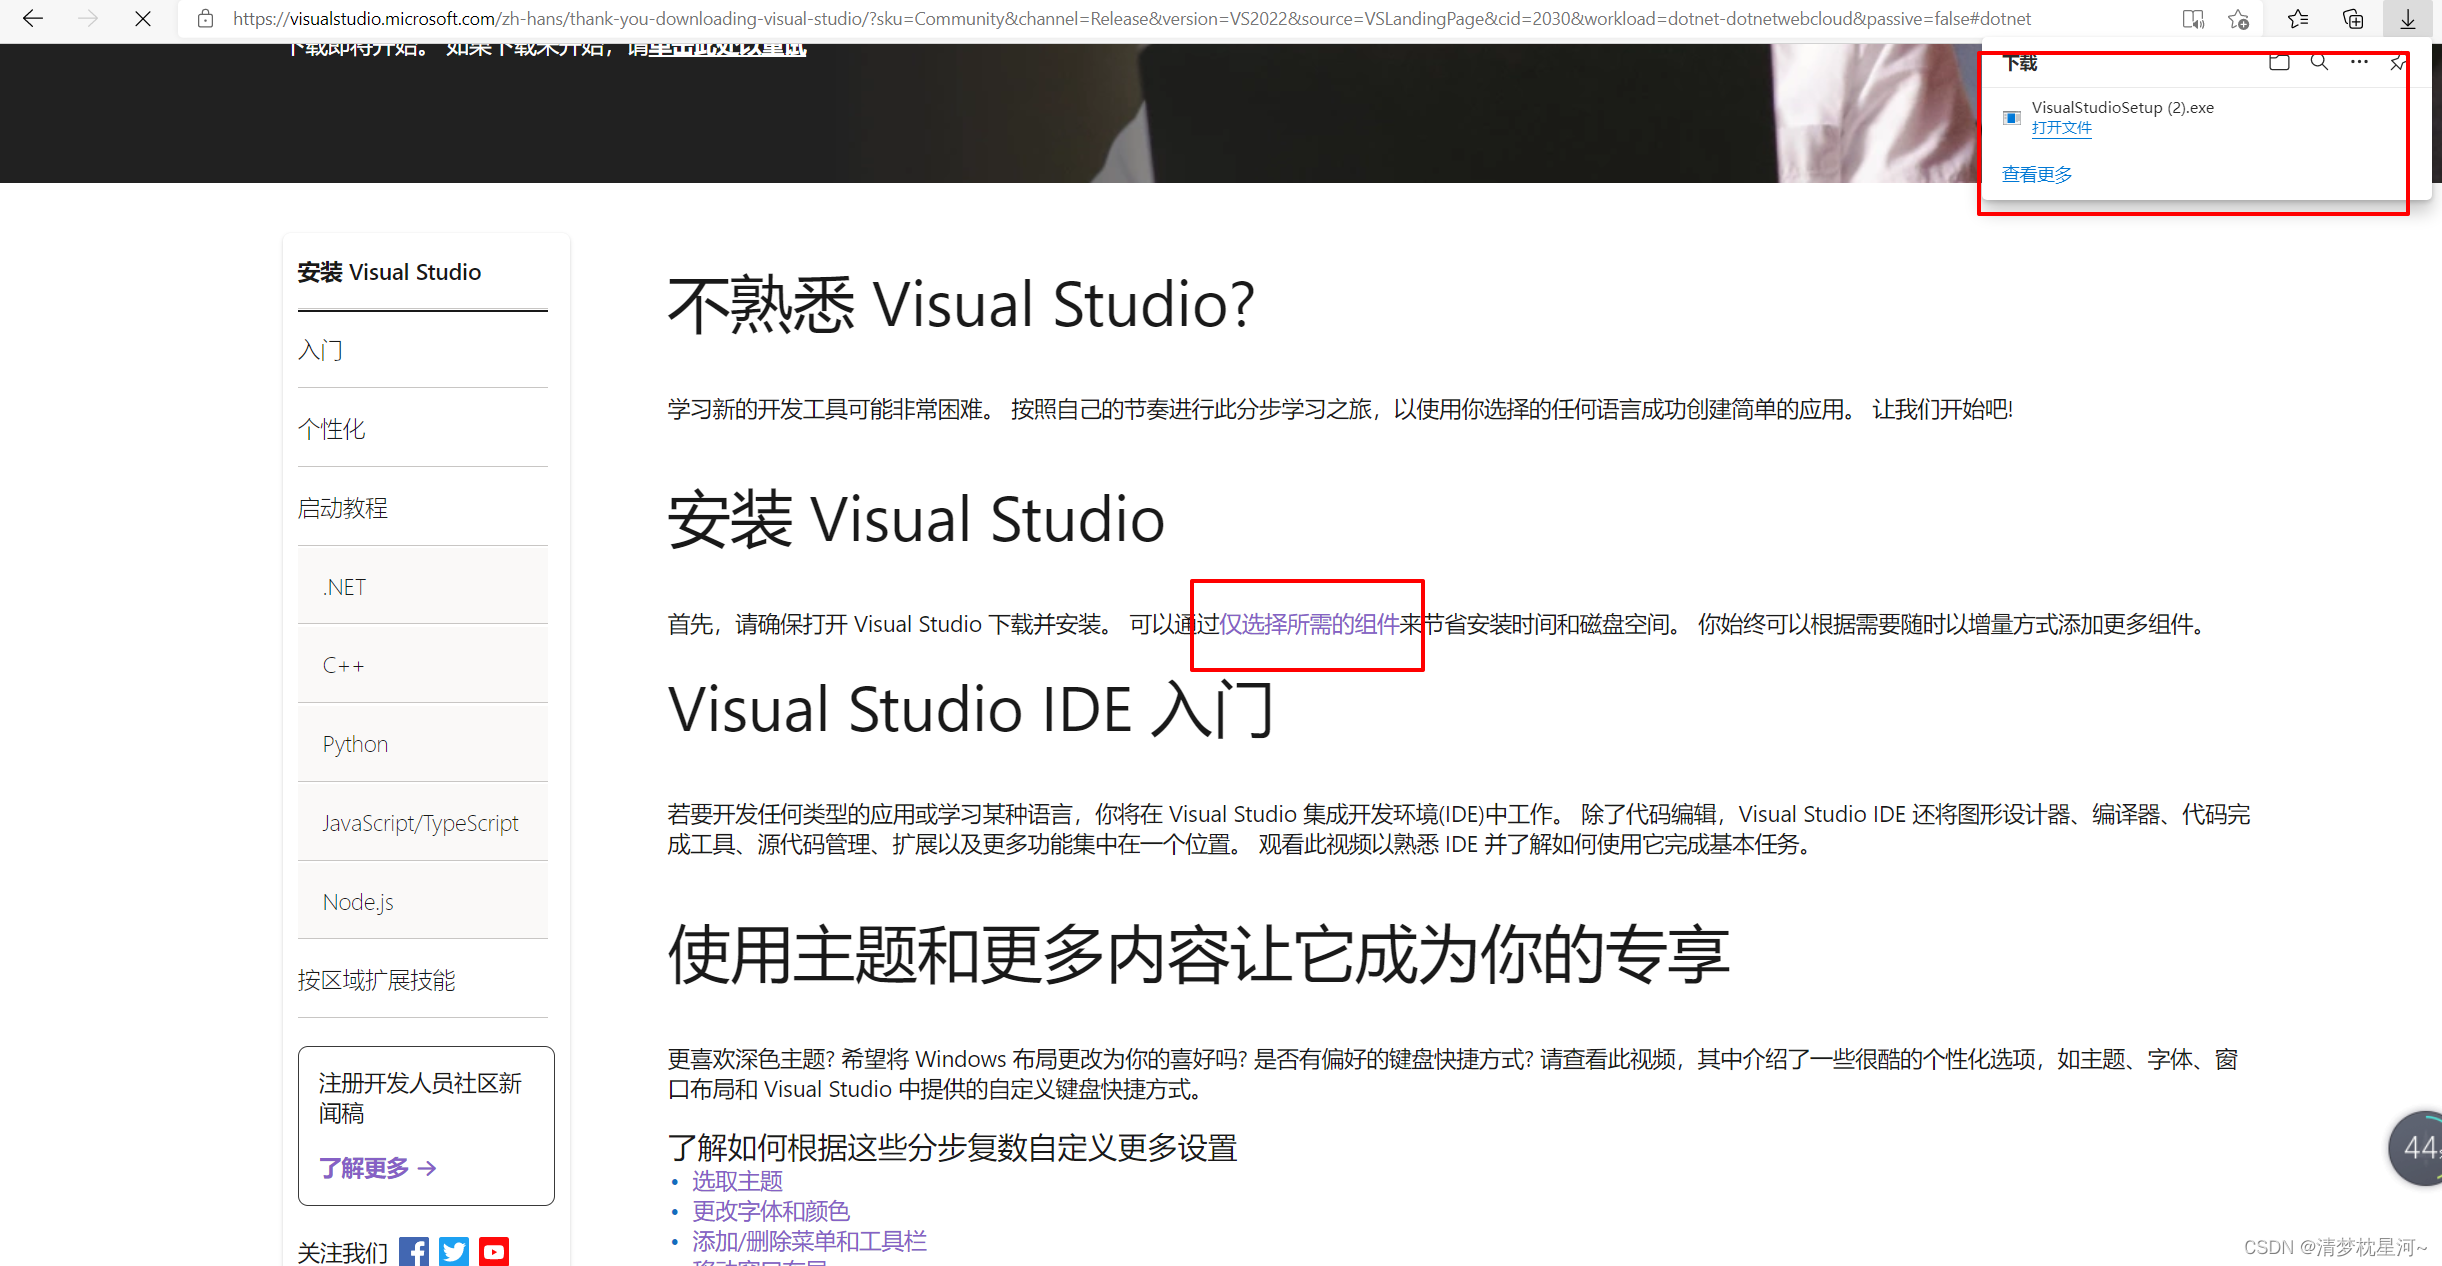Select the .NET tutorial item
The height and width of the screenshot is (1266, 2442).
pos(422,586)
